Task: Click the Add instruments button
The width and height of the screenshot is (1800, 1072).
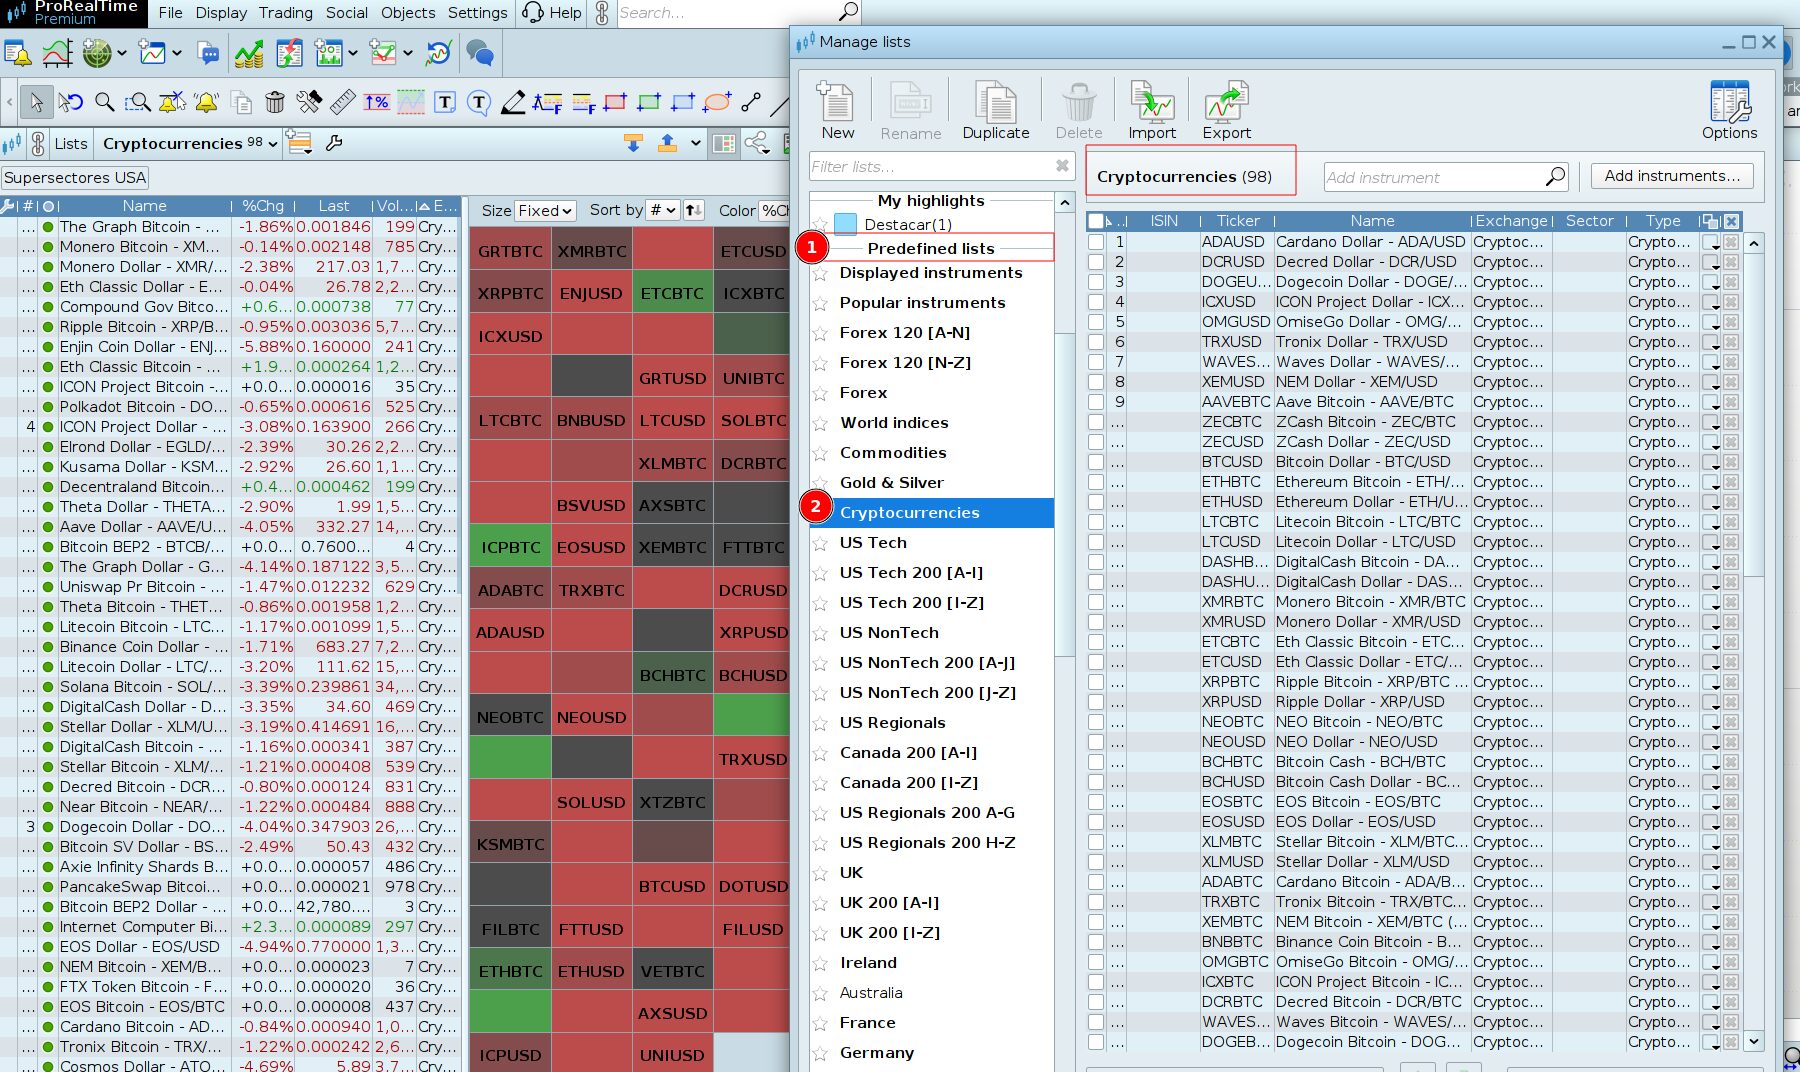Action: coord(1671,176)
